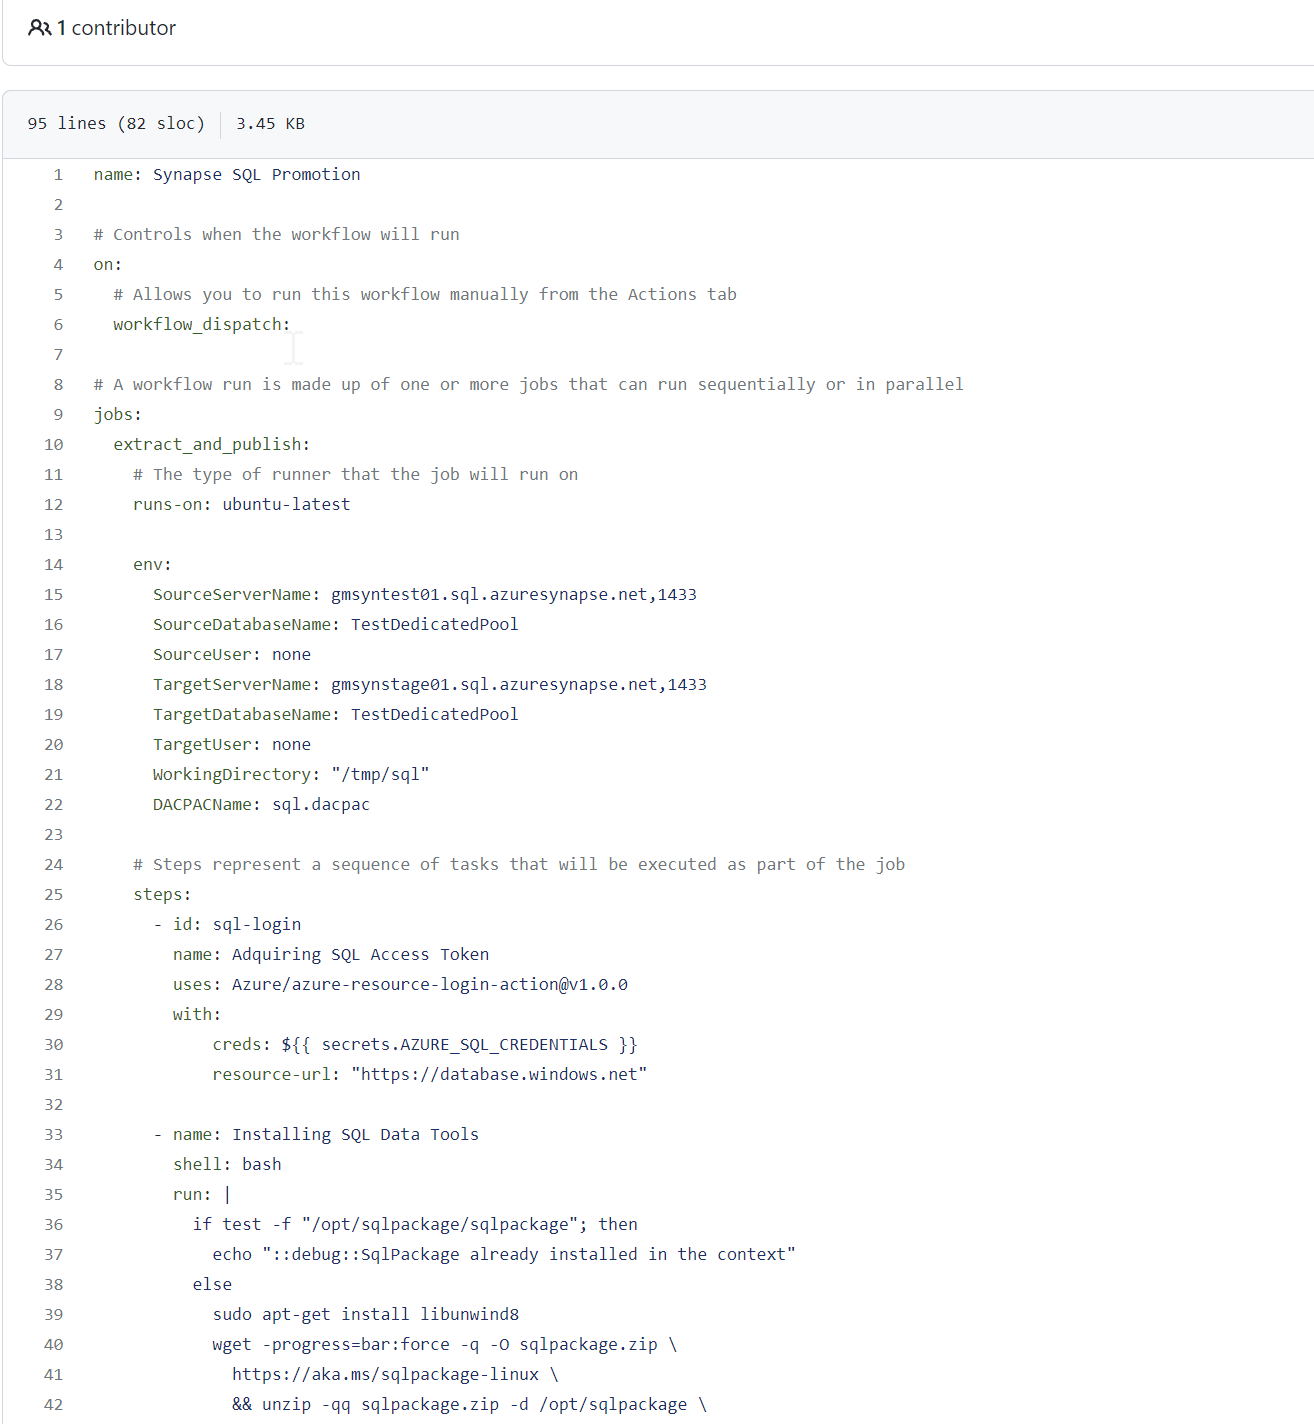Click the 'extract_and_publish:' job name
The width and height of the screenshot is (1314, 1424).
coord(212,445)
